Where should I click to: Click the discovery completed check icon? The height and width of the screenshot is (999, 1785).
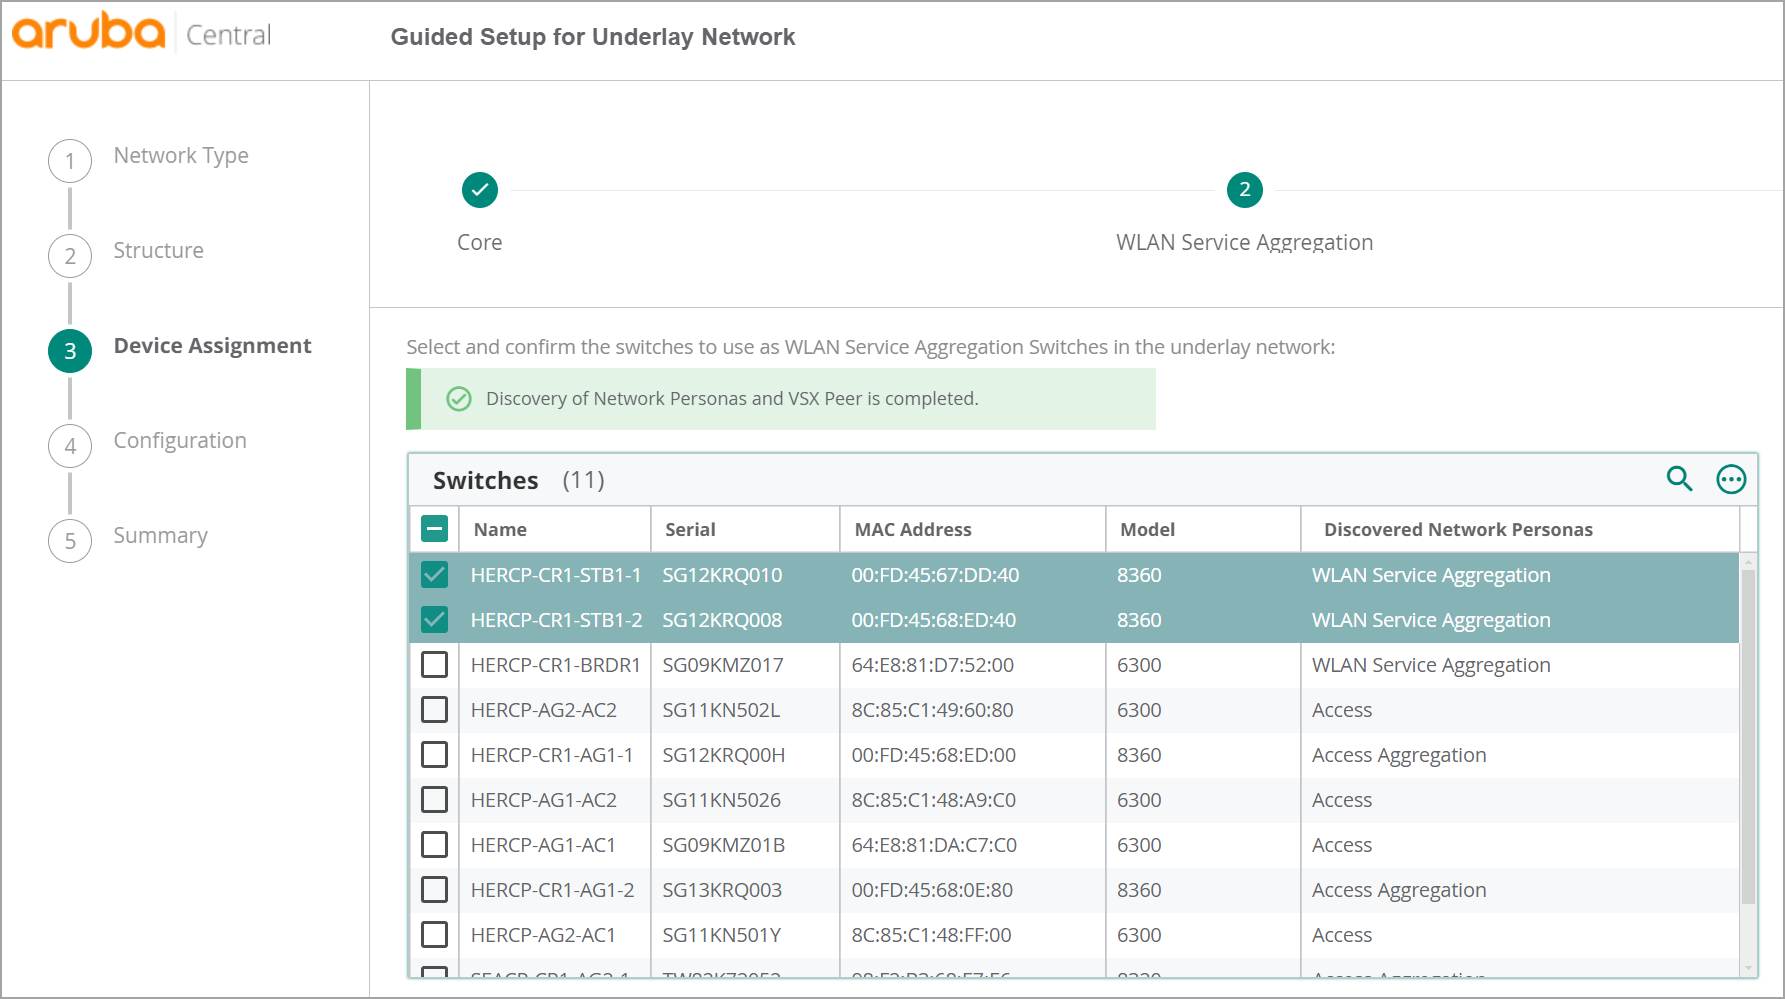(459, 399)
